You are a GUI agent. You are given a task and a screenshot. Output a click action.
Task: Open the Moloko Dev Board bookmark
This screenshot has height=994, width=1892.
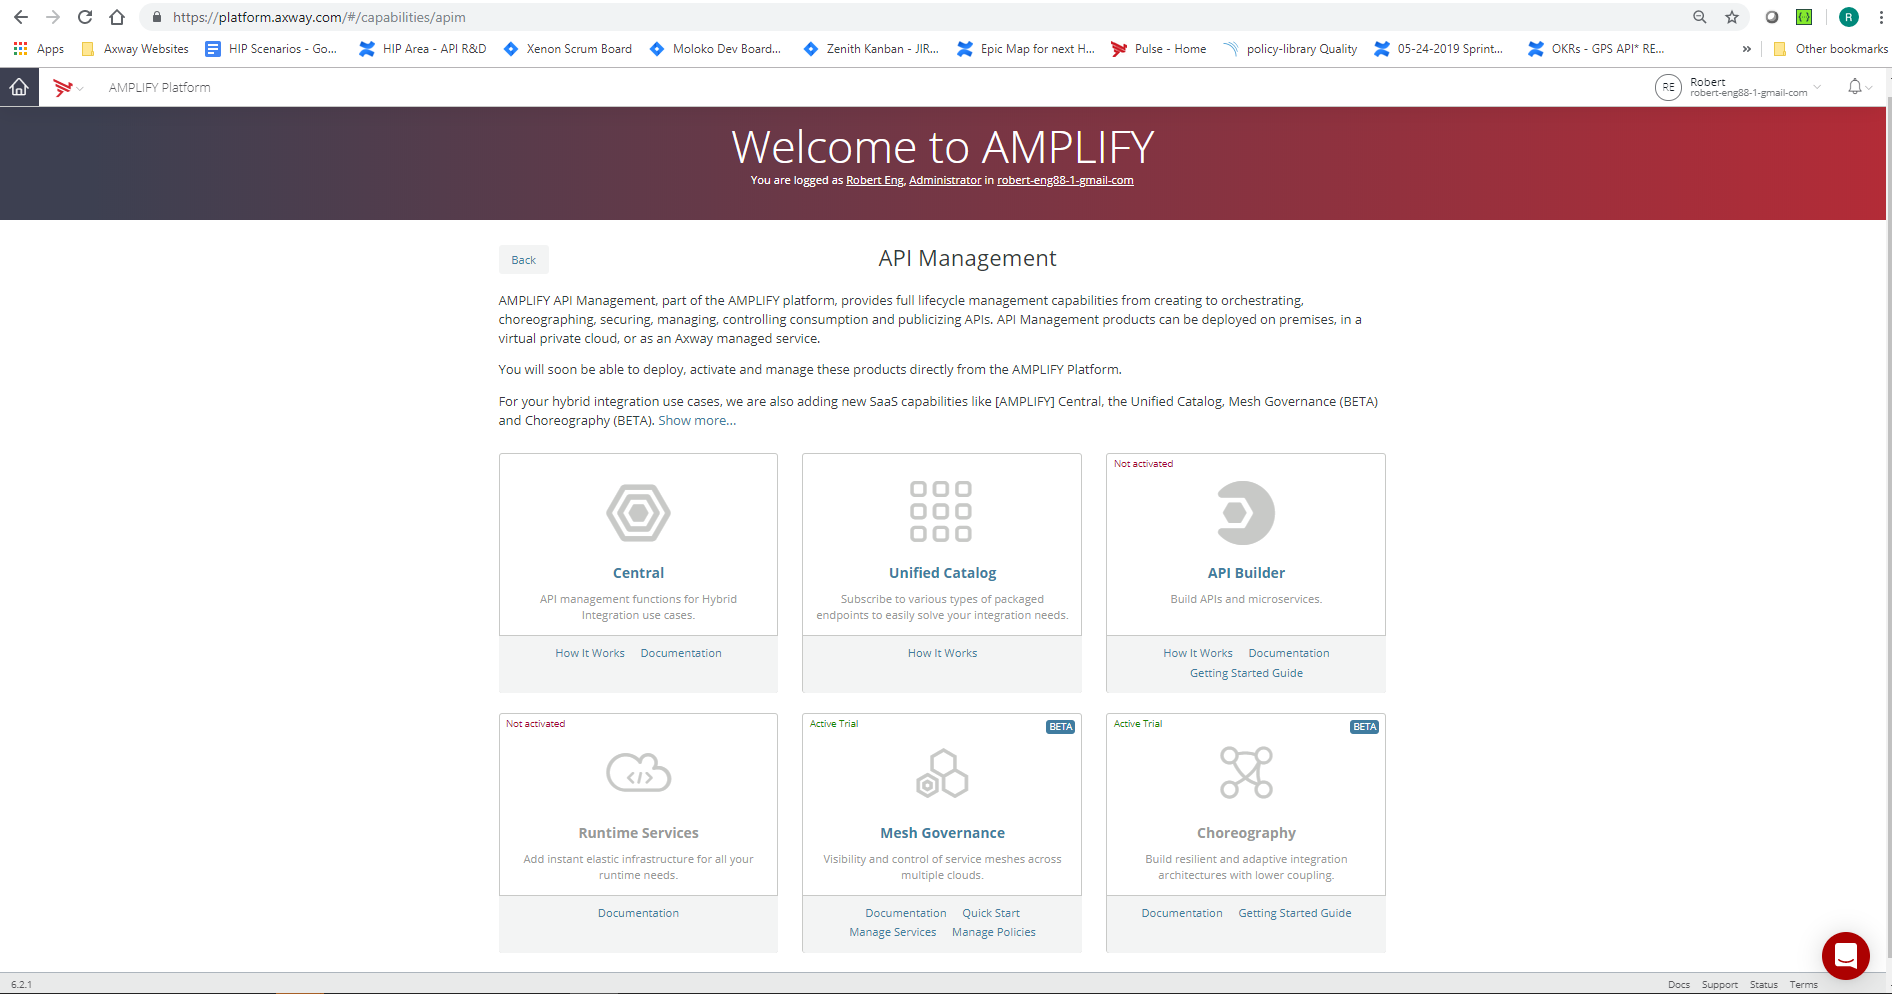pyautogui.click(x=715, y=49)
